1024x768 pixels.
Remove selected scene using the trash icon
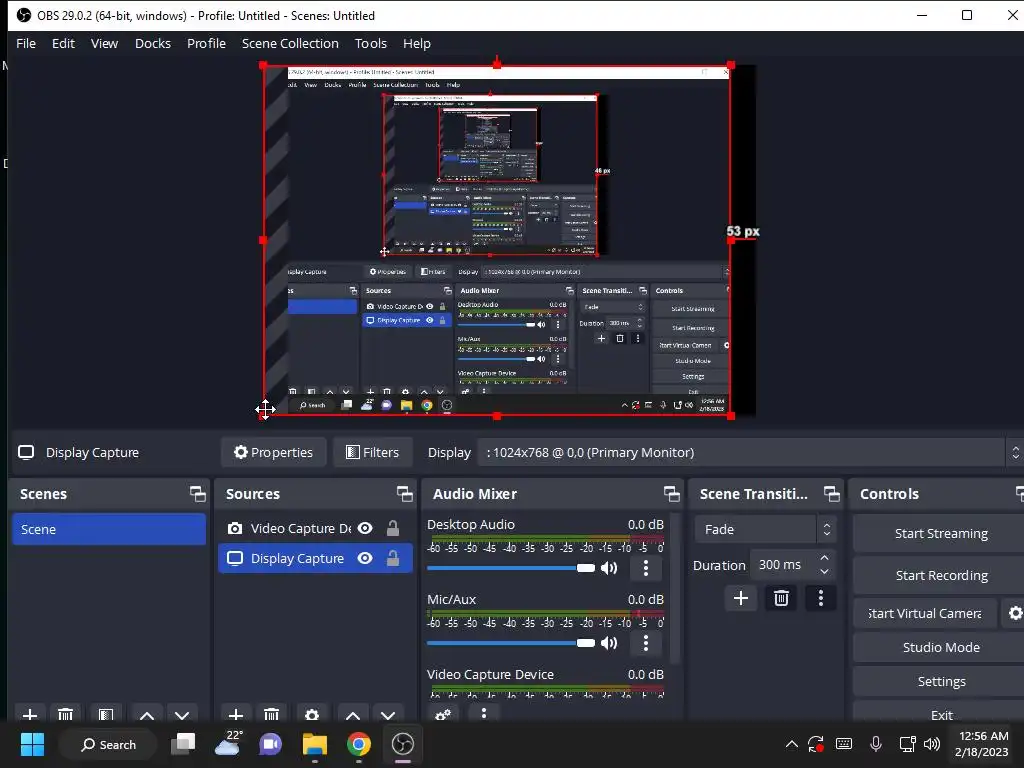click(x=65, y=714)
